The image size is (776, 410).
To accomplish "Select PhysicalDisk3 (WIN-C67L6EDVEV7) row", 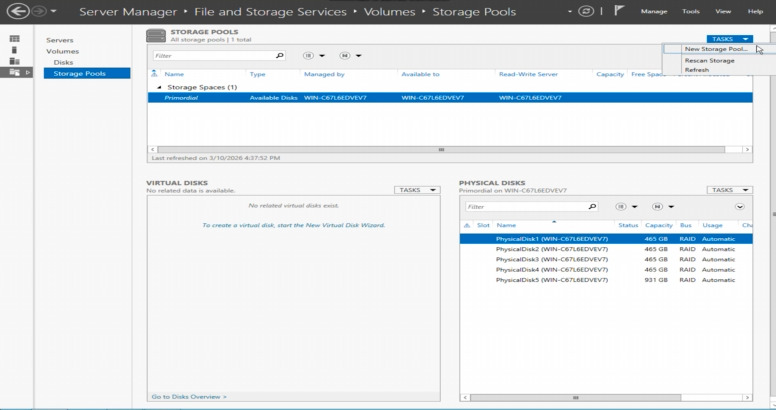I will 606,259.
